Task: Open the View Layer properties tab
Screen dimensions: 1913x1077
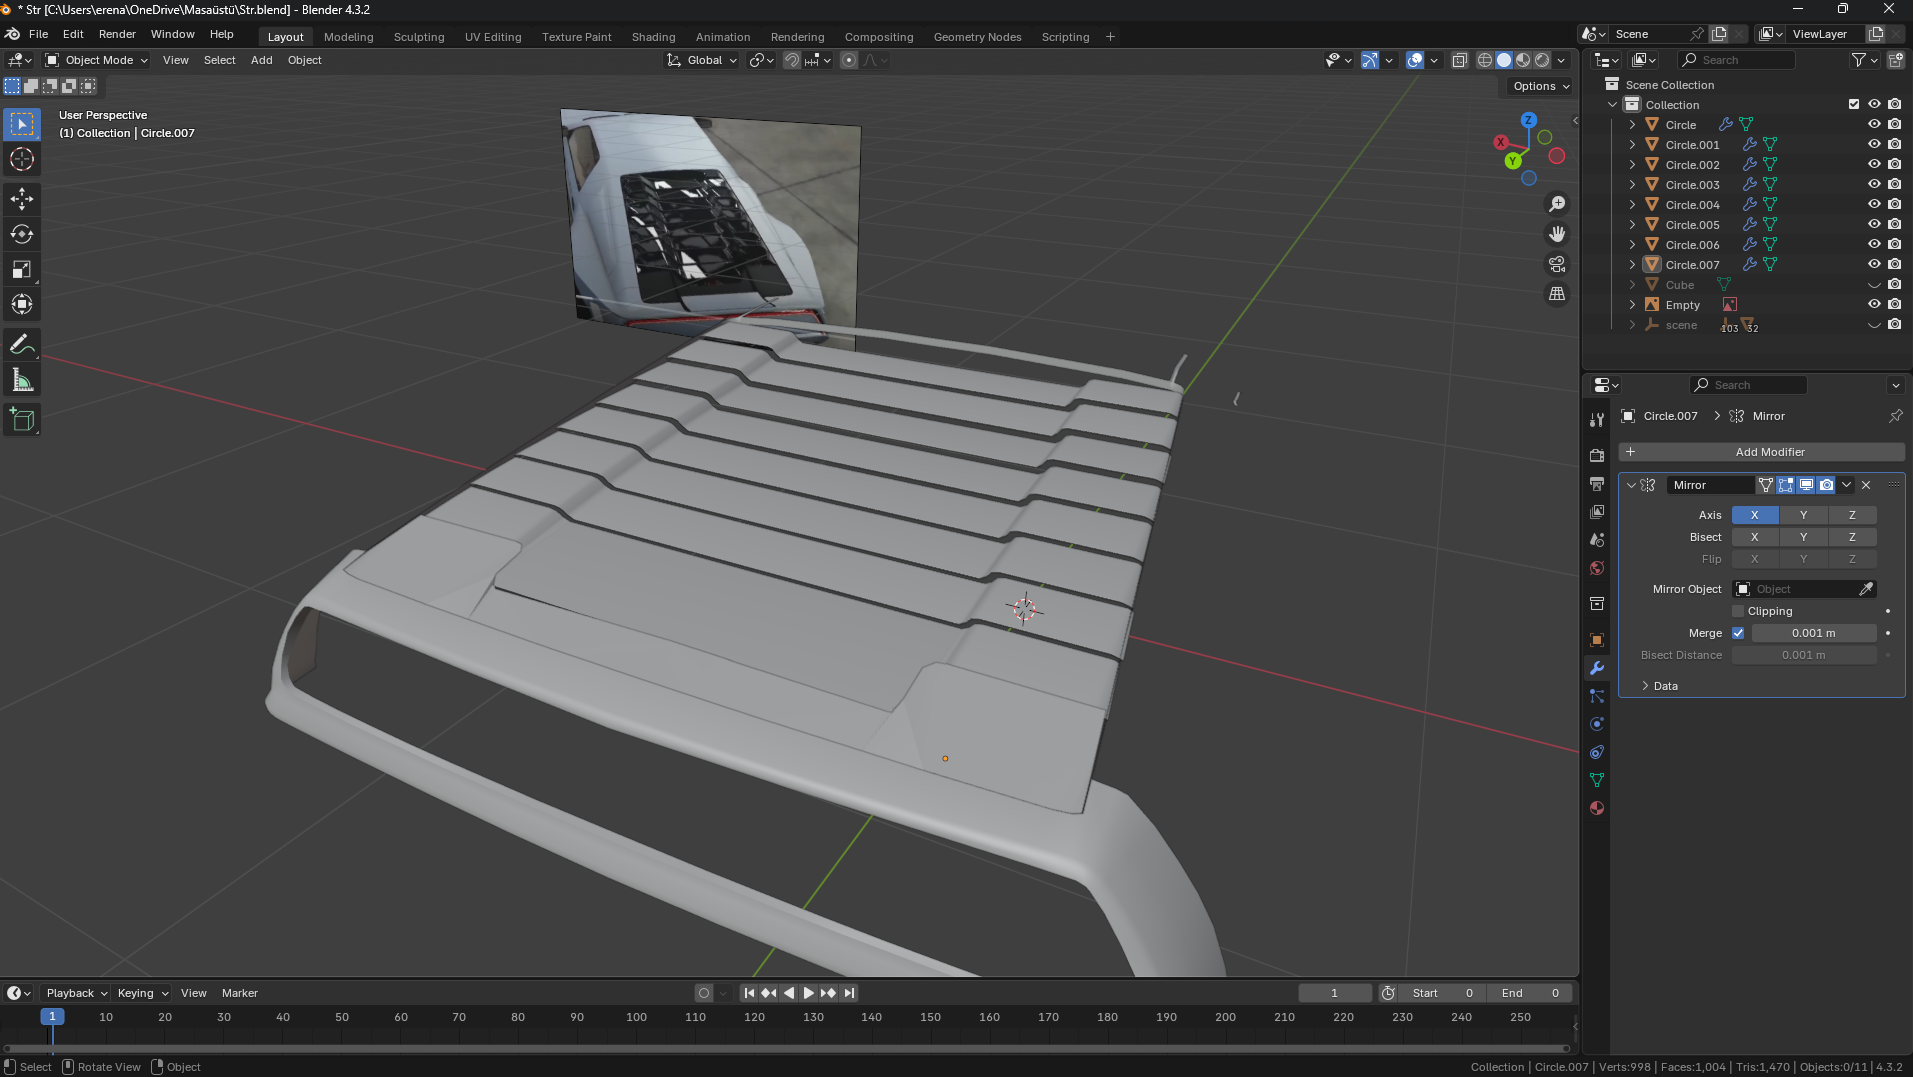Action: [1597, 511]
